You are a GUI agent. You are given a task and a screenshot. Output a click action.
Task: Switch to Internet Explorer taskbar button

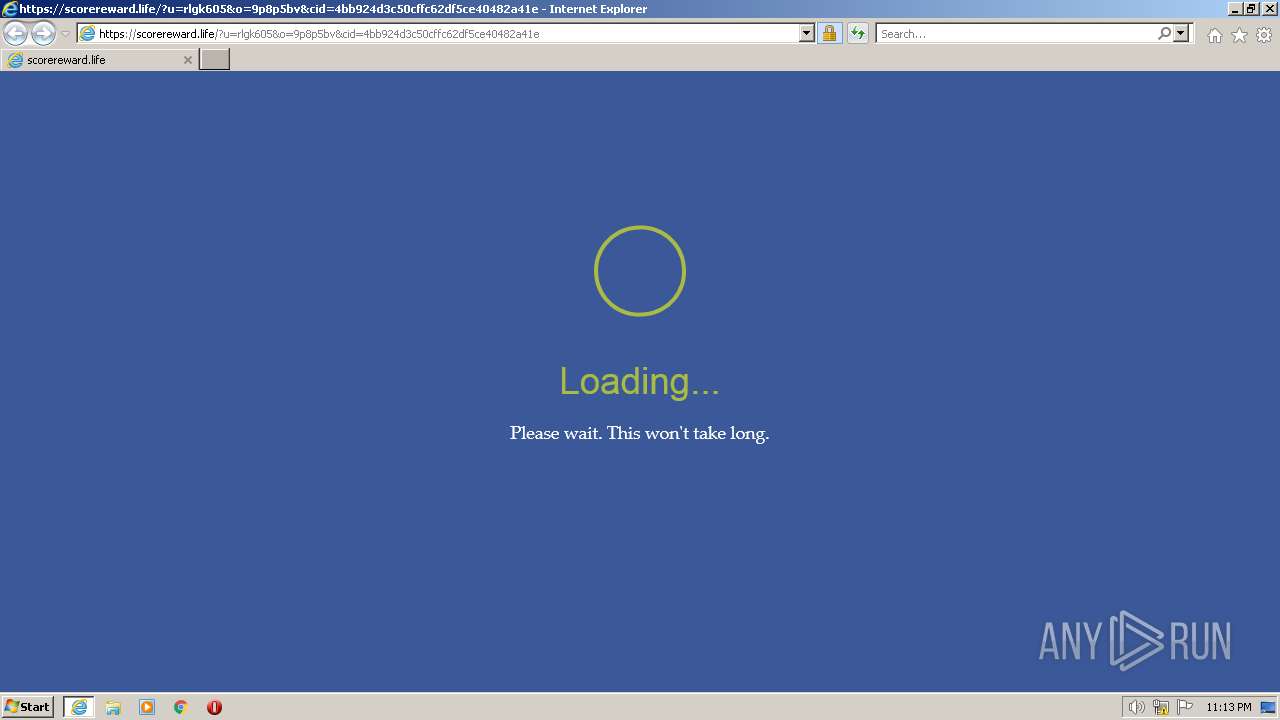tap(79, 707)
